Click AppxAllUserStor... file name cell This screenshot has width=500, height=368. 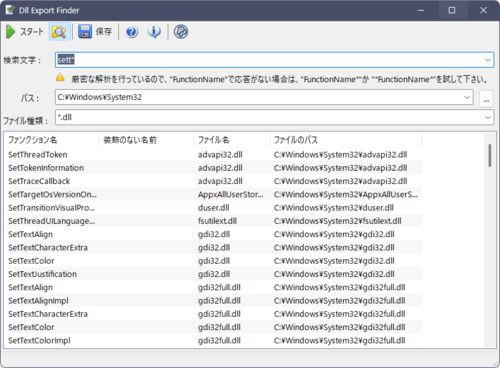pos(231,194)
